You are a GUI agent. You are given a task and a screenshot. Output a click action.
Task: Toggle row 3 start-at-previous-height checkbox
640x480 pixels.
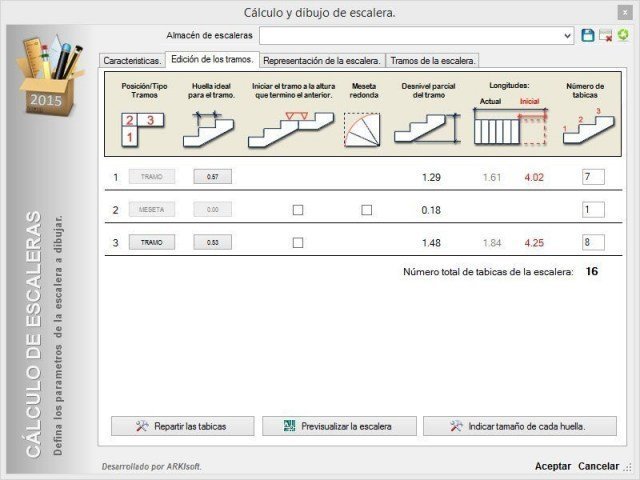(298, 243)
